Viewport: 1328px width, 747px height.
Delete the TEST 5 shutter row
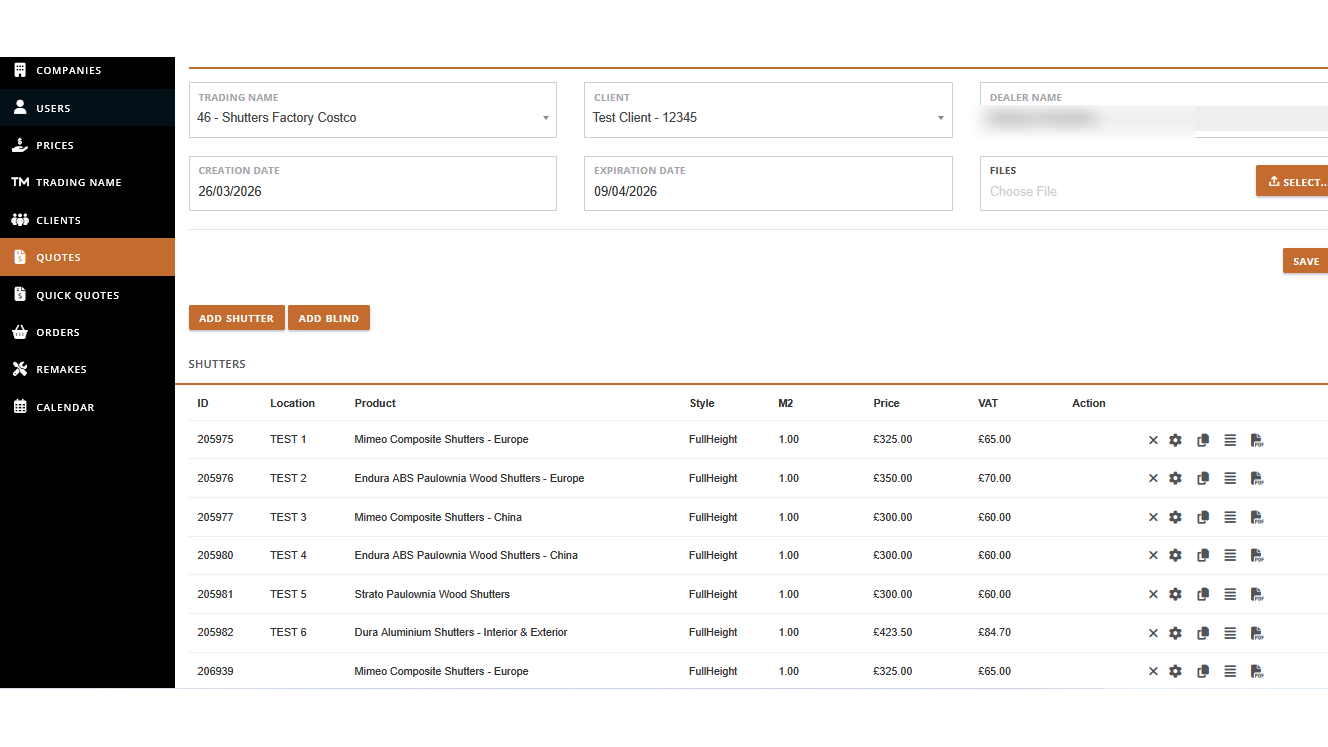click(1153, 595)
